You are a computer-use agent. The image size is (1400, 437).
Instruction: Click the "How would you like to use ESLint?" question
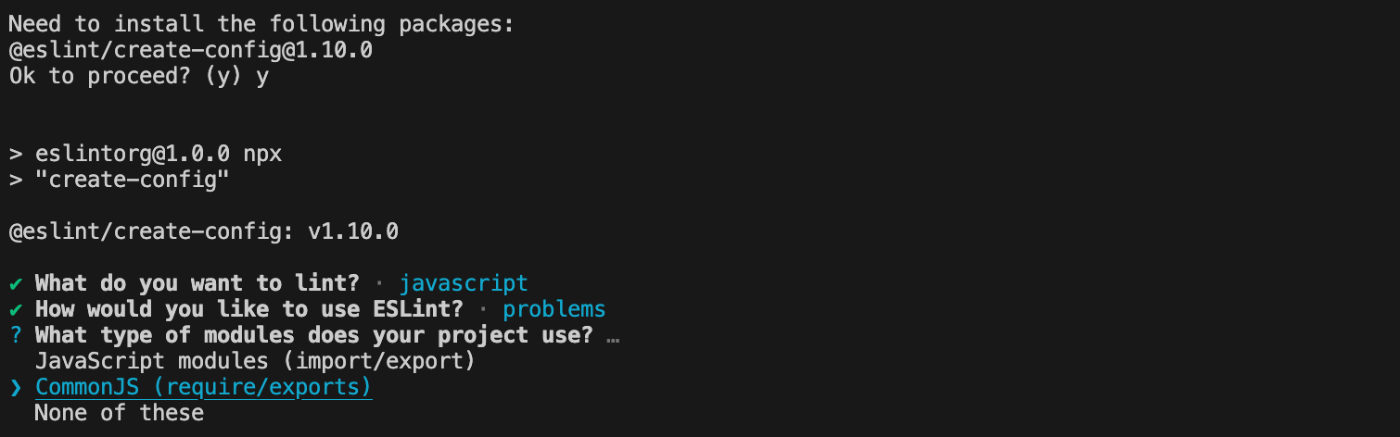coord(249,310)
